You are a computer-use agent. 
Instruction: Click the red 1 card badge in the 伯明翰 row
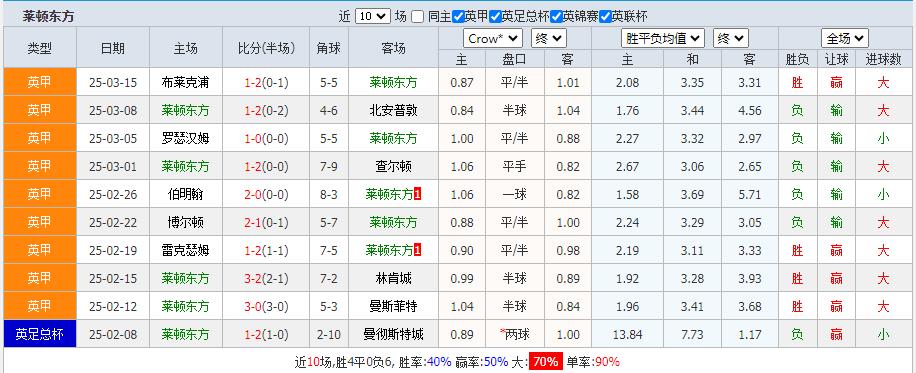tap(417, 194)
